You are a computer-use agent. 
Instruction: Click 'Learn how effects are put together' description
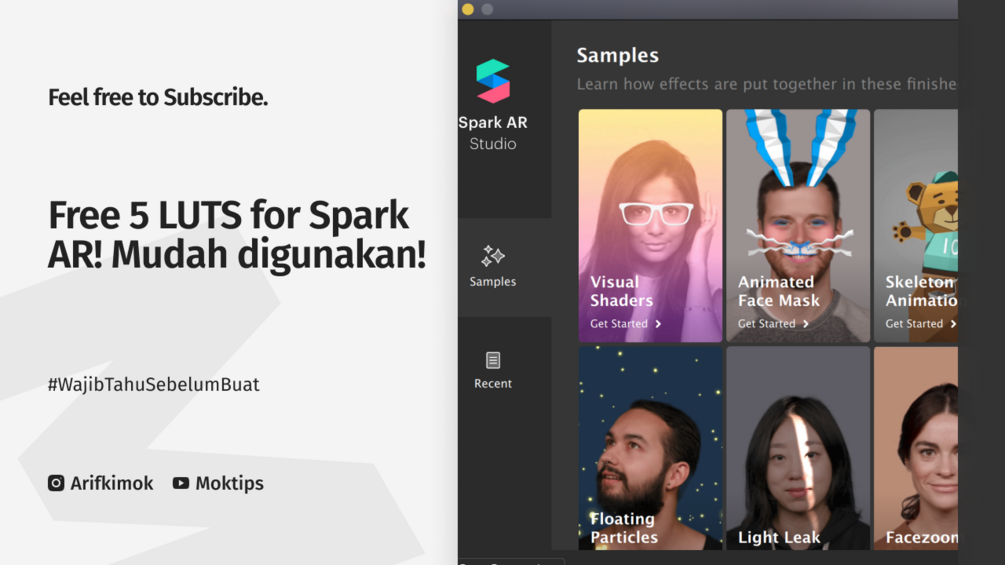point(767,84)
